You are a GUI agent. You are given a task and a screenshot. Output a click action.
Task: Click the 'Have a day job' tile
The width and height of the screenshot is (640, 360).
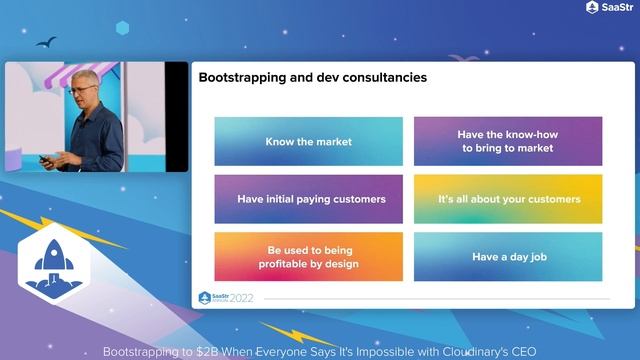pos(508,257)
